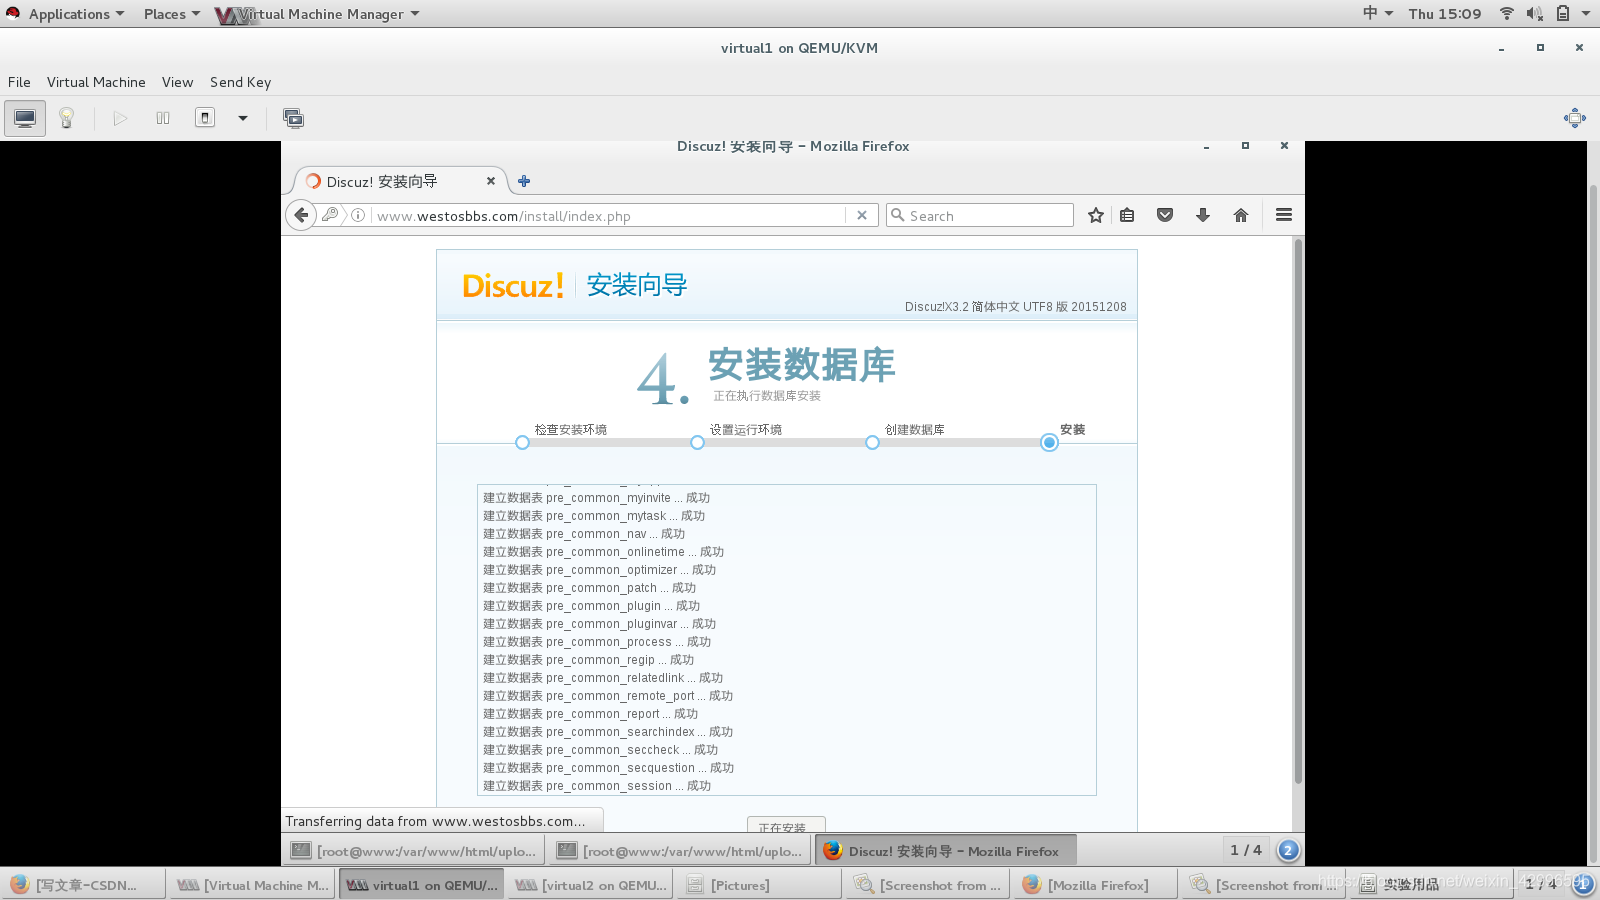
Task: Click the 创建数据库 step marker
Action: coord(872,442)
